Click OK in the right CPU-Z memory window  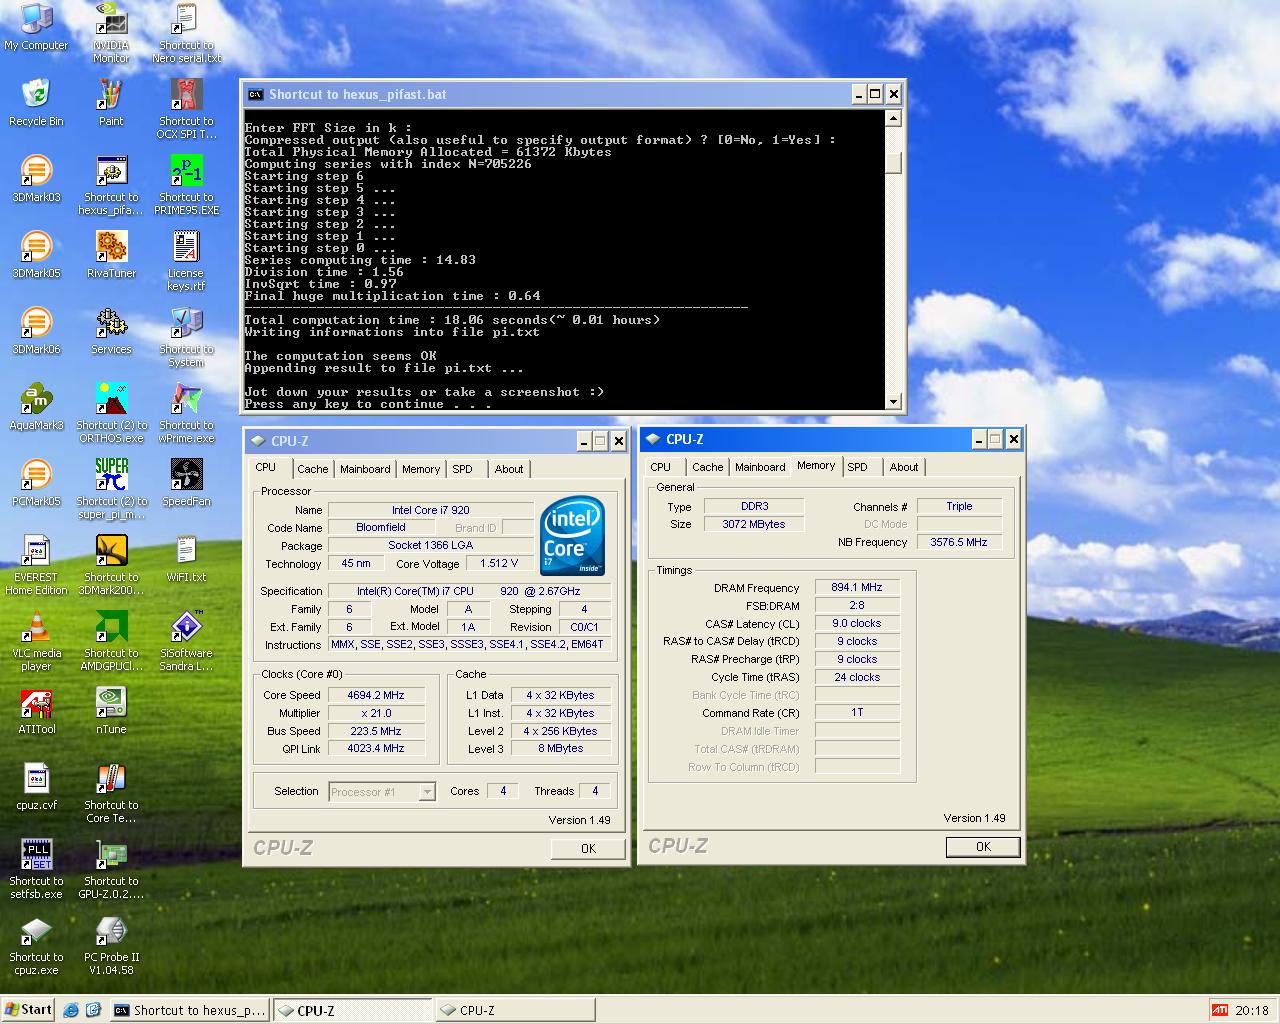coord(983,846)
